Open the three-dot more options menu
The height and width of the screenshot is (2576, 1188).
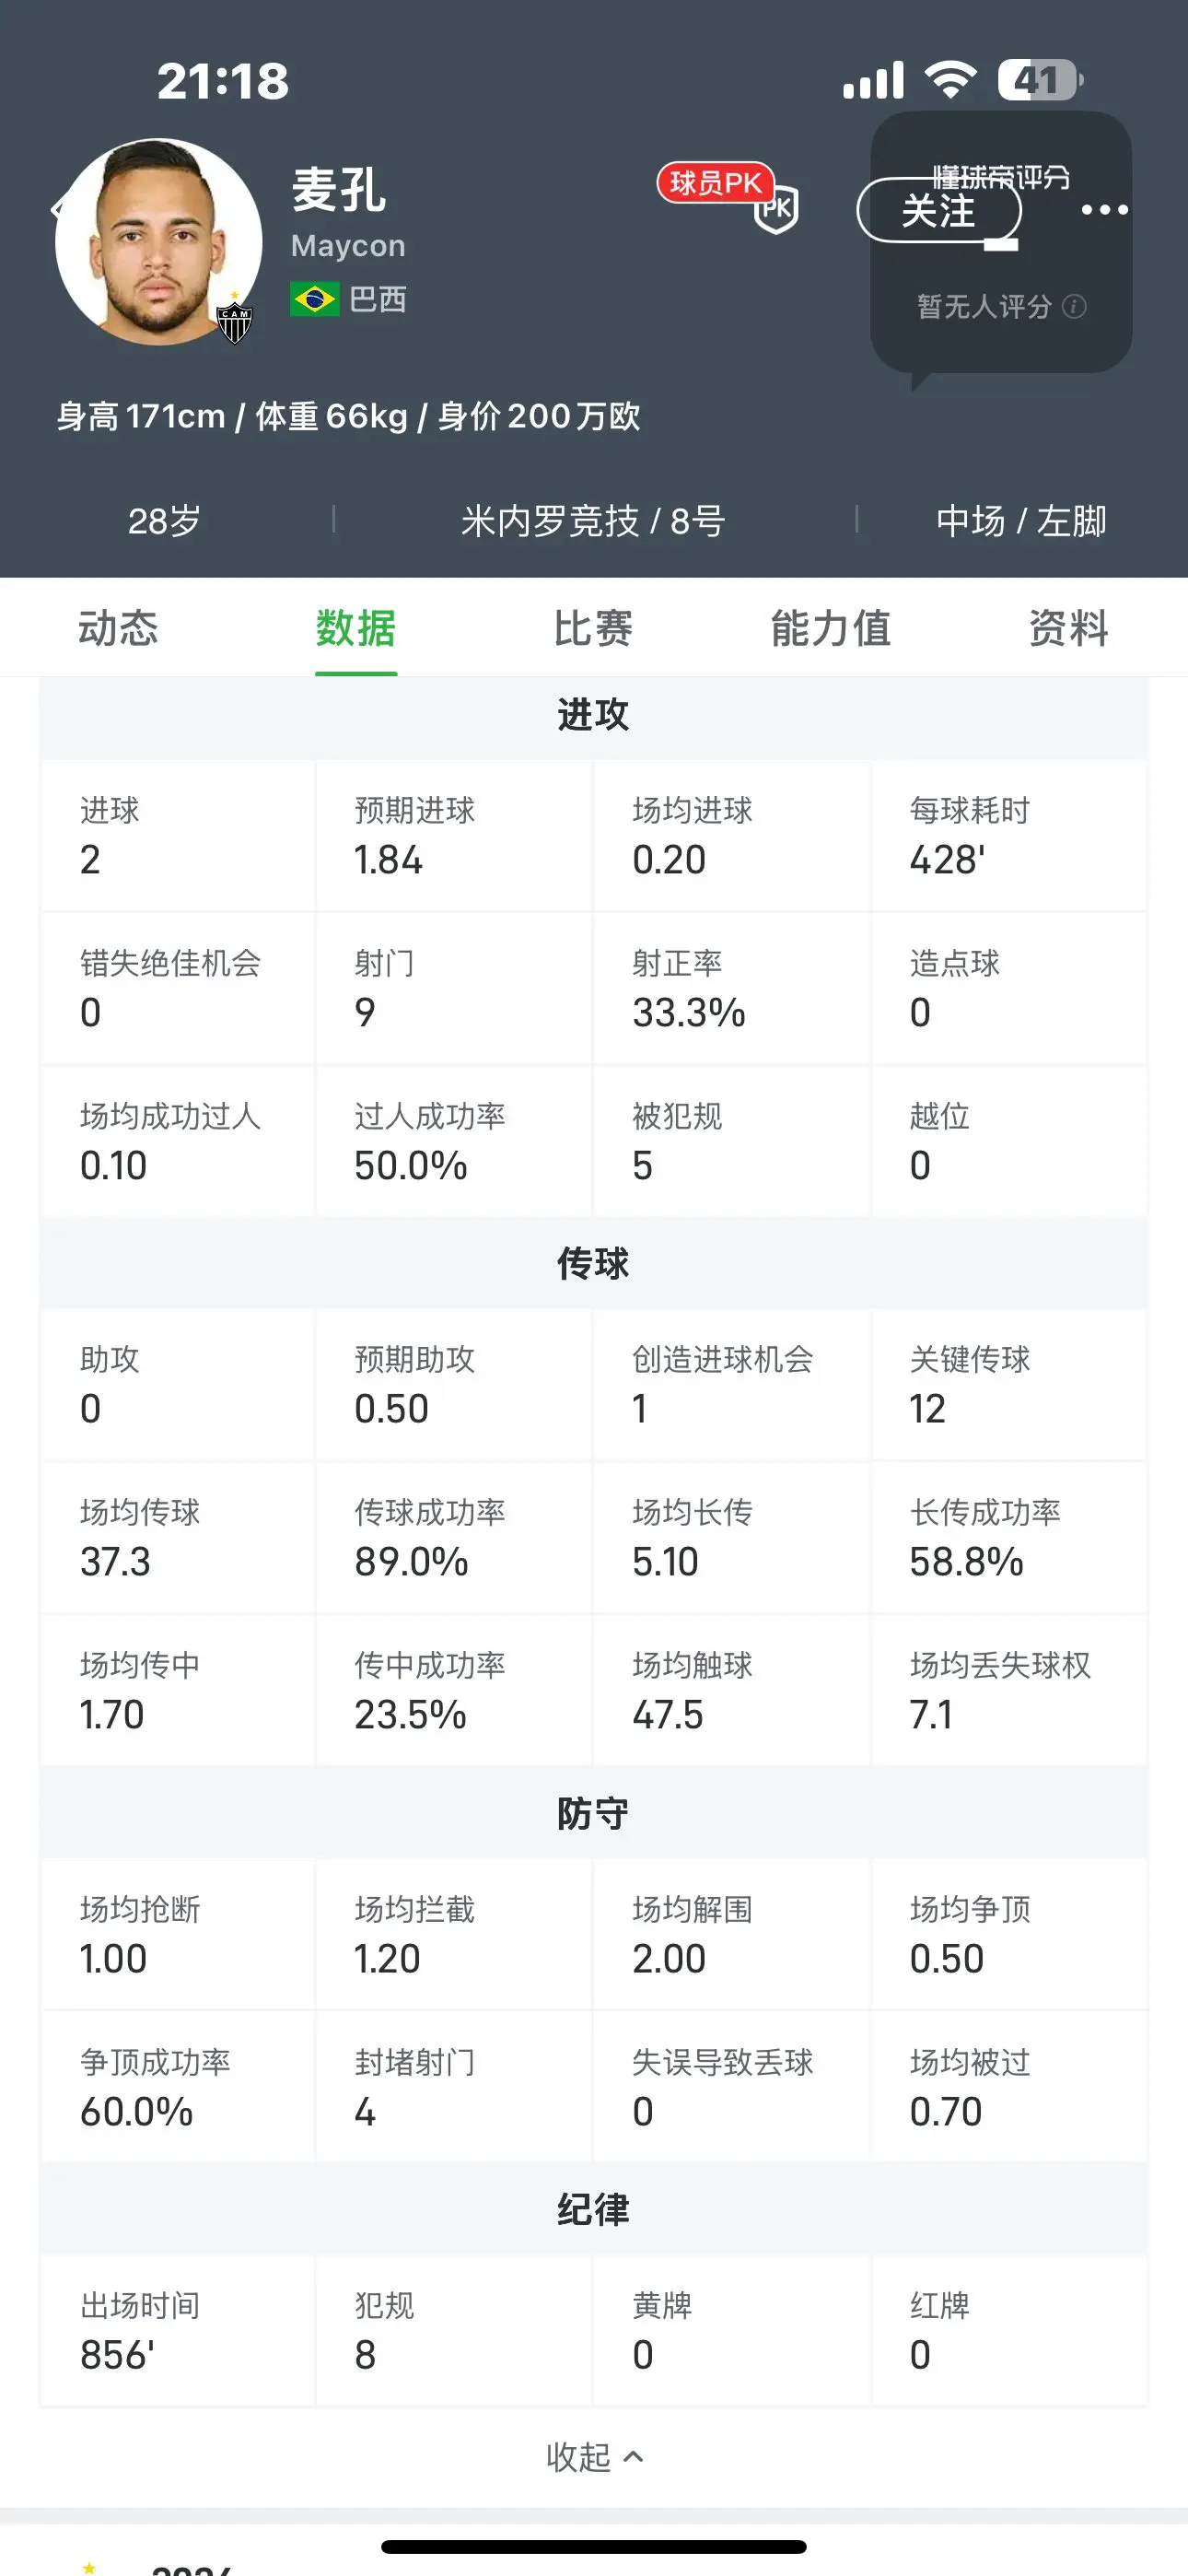1104,210
